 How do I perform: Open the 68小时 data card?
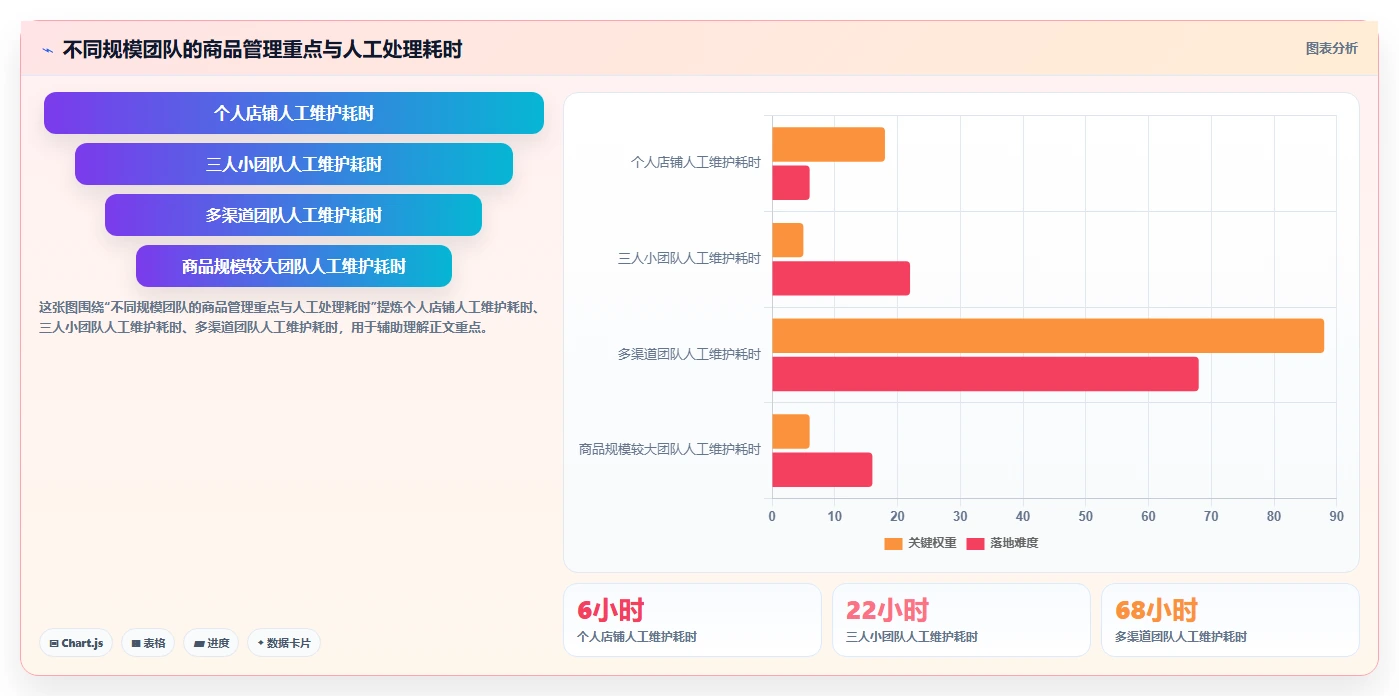[x=1230, y=620]
